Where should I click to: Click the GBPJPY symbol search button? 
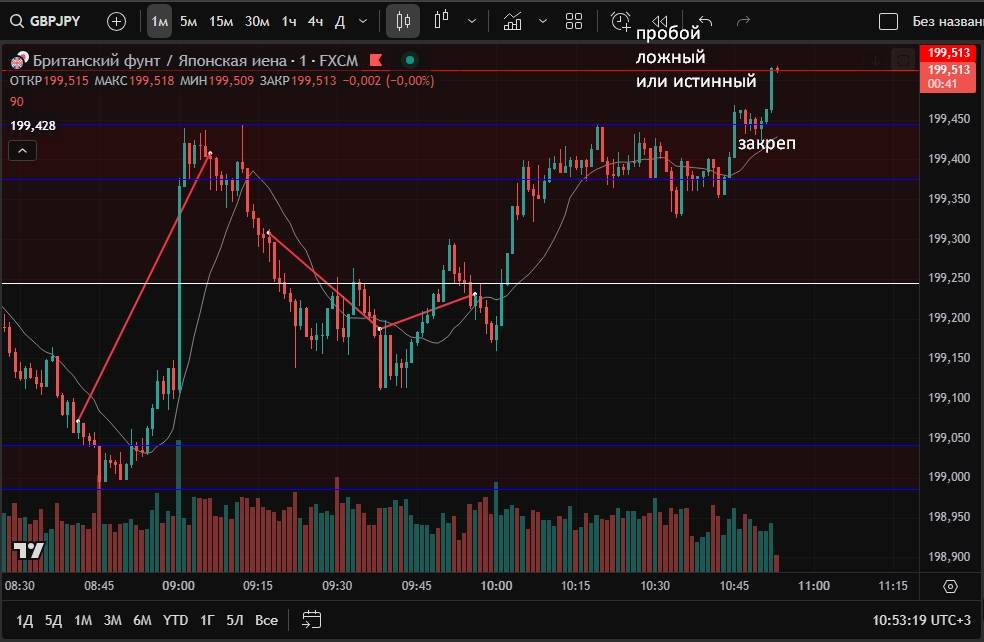[x=46, y=21]
